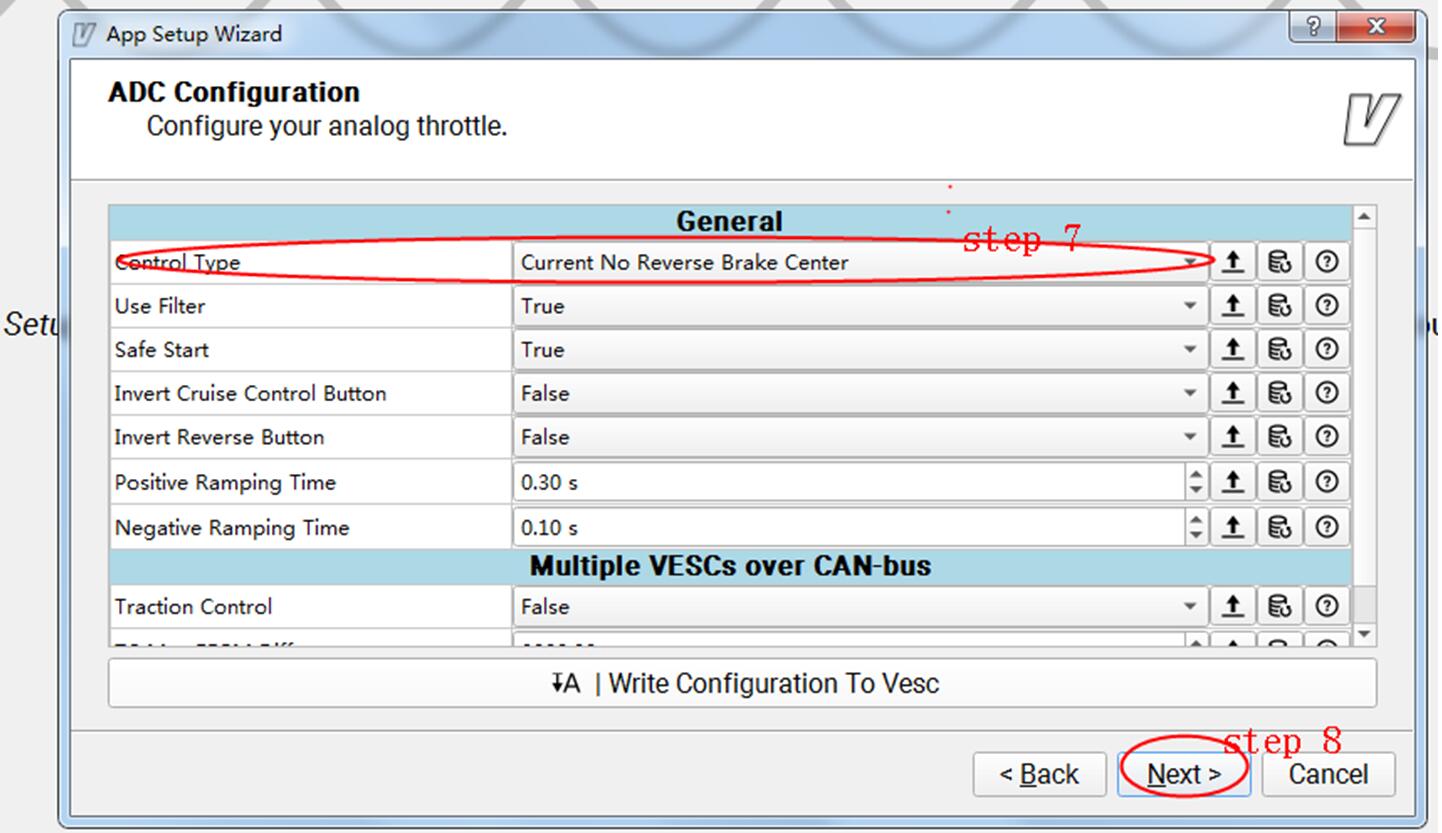This screenshot has width=1442, height=833.
Task: Click Next to continue the wizard
Action: [x=1184, y=774]
